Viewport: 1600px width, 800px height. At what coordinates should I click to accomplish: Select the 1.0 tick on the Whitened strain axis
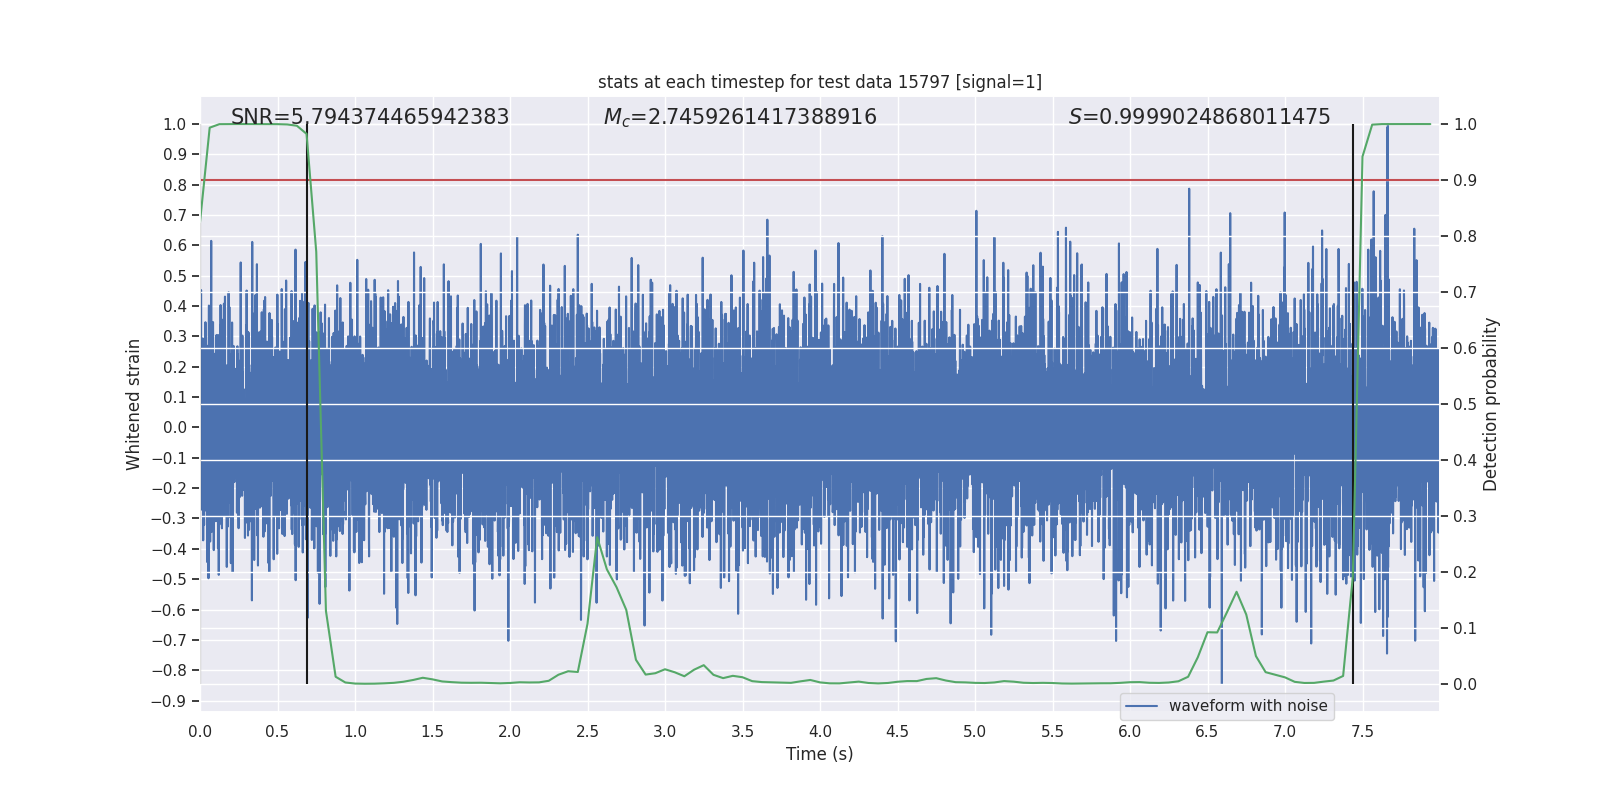174,124
